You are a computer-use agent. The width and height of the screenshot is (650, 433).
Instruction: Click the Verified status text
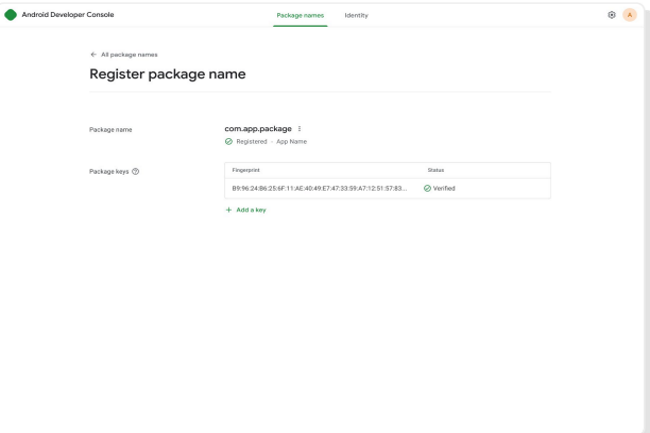click(444, 188)
